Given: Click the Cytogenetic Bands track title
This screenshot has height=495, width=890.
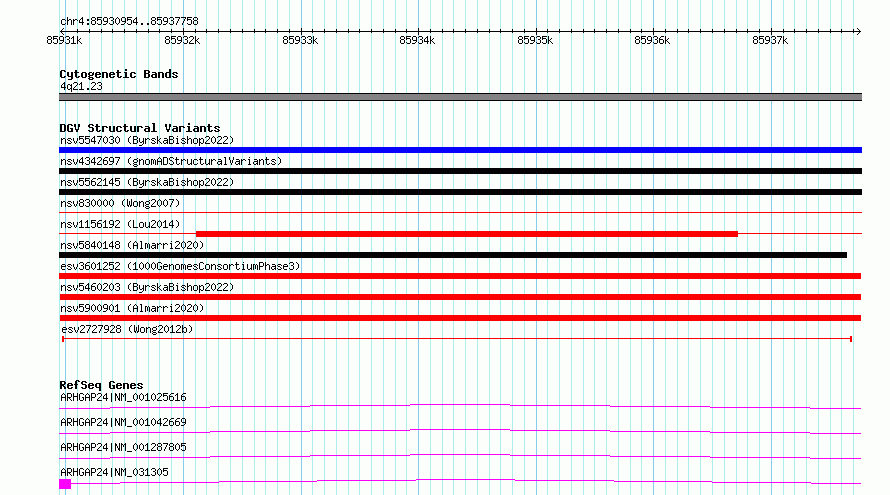Looking at the screenshot, I should pyautogui.click(x=119, y=74).
